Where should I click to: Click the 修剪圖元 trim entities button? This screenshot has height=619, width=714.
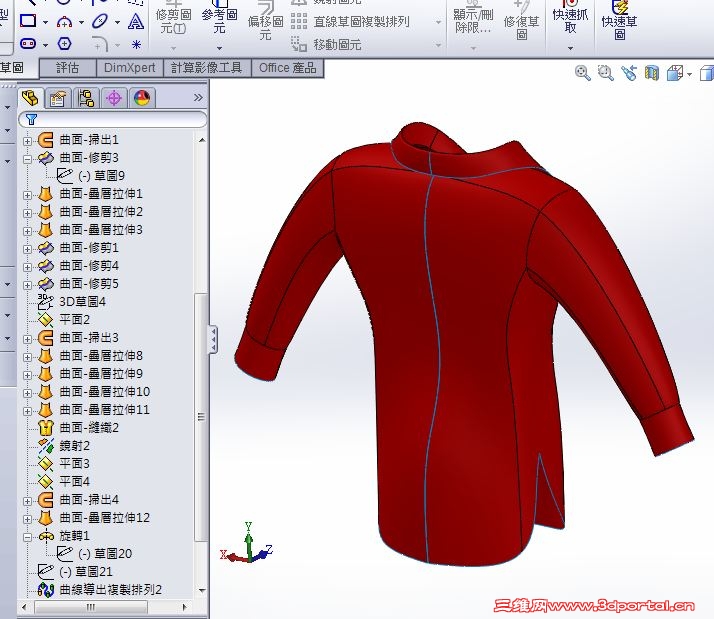click(x=173, y=19)
